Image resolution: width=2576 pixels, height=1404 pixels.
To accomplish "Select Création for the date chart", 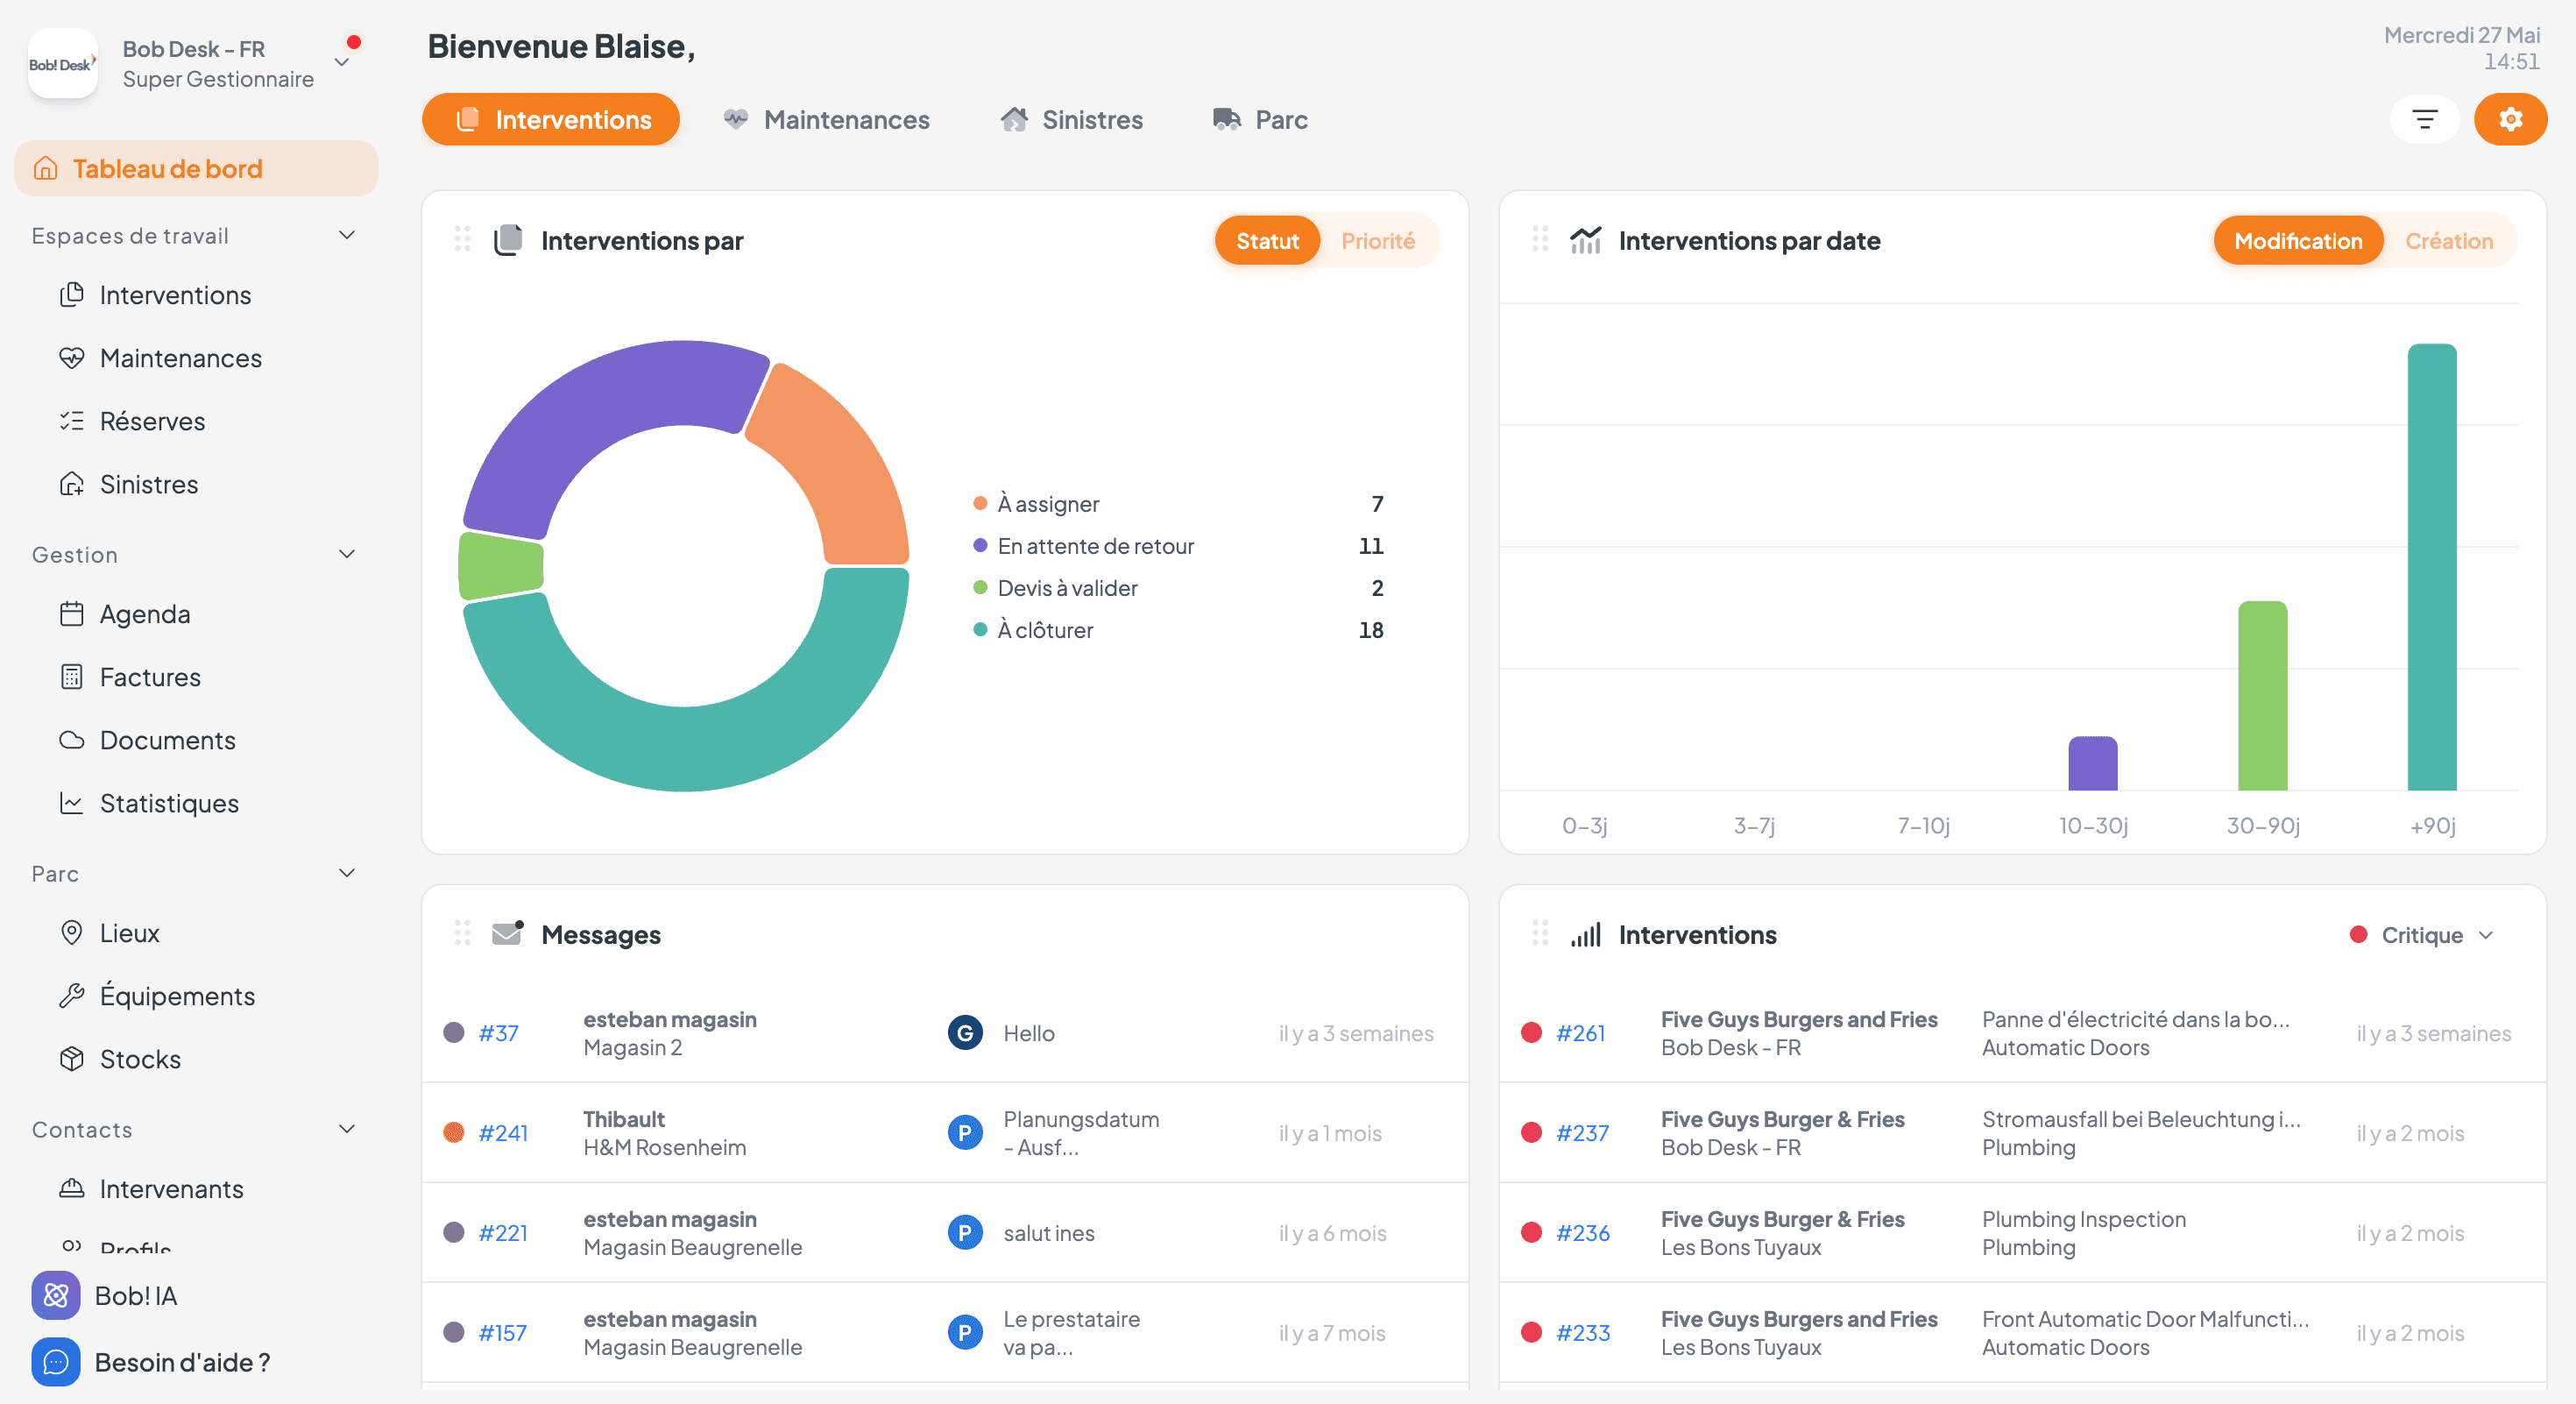I will coord(2449,241).
